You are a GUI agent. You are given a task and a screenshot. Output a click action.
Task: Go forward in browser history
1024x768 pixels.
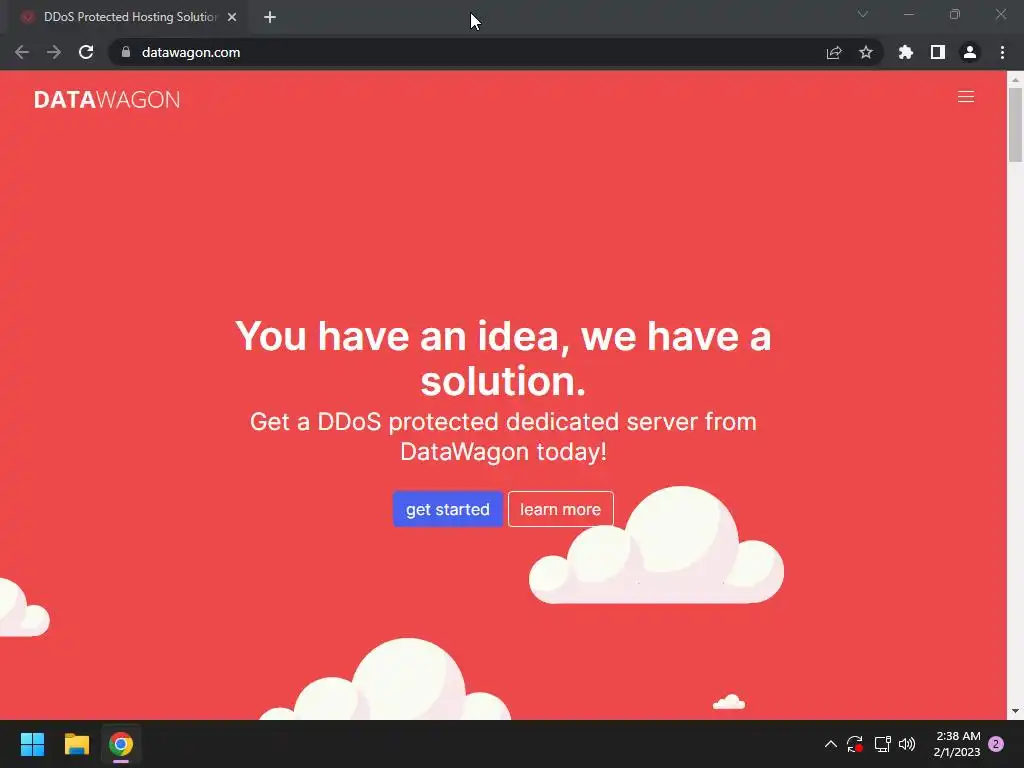[54, 52]
